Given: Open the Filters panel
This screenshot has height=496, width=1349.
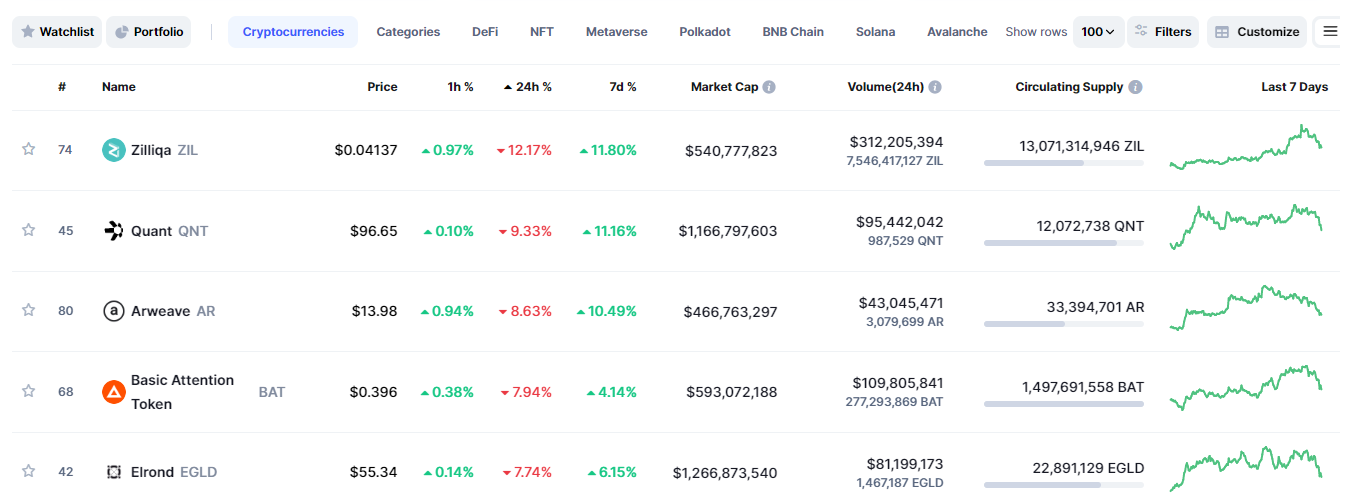Looking at the screenshot, I should pos(1163,32).
